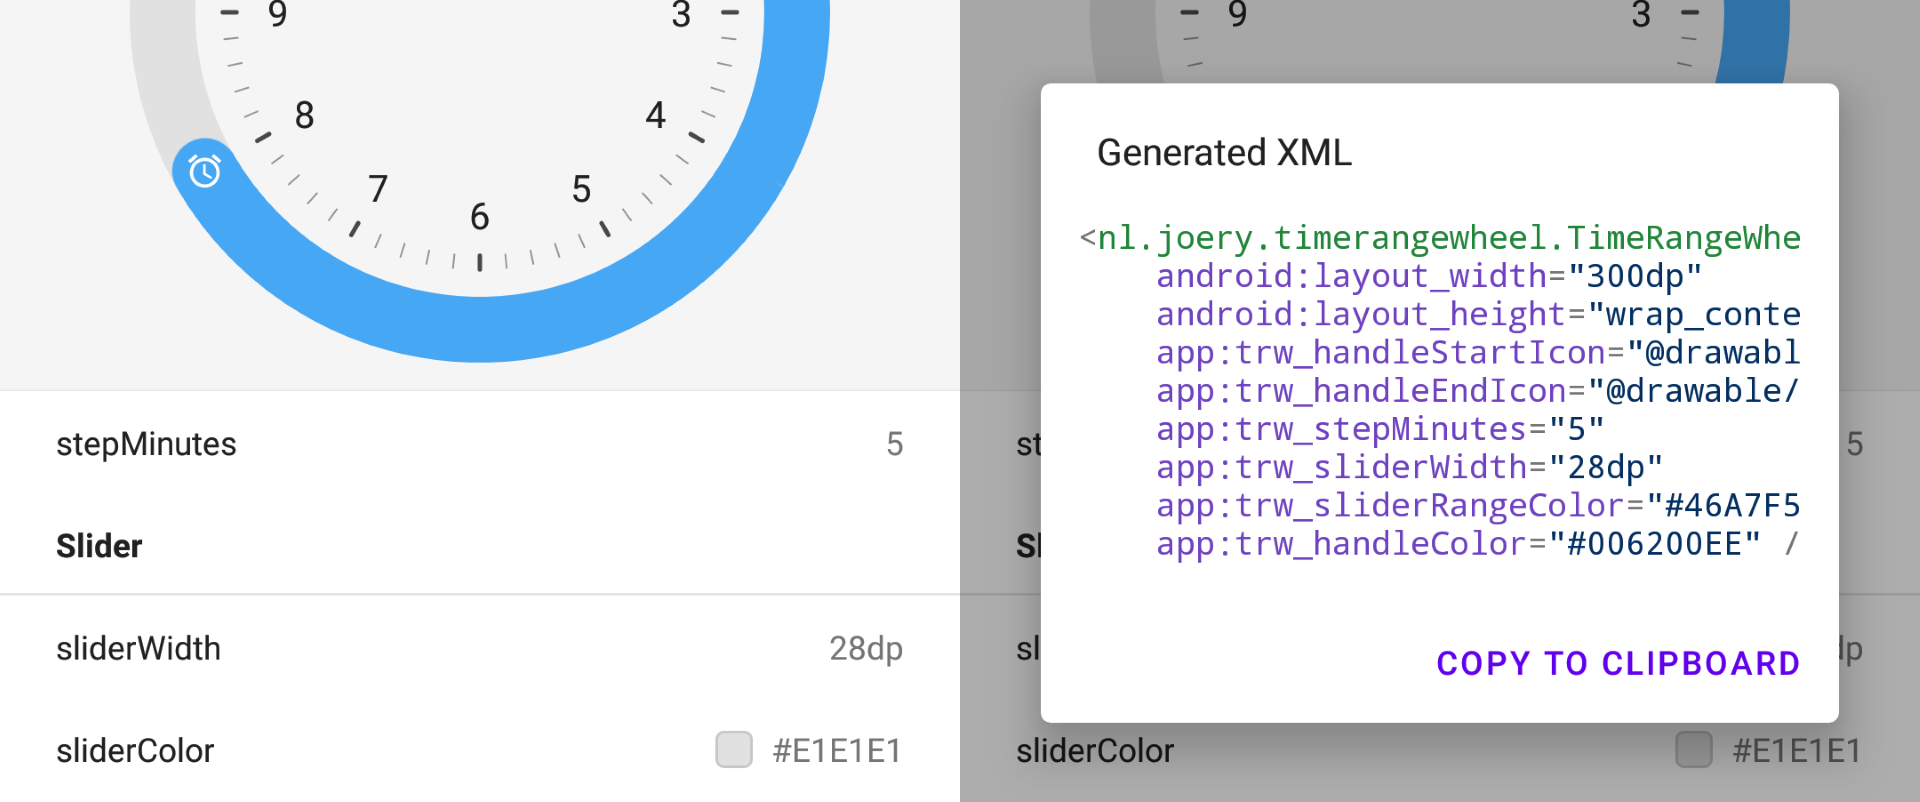Open the sliderWidth setting
This screenshot has height=802, width=1920.
[x=480, y=648]
